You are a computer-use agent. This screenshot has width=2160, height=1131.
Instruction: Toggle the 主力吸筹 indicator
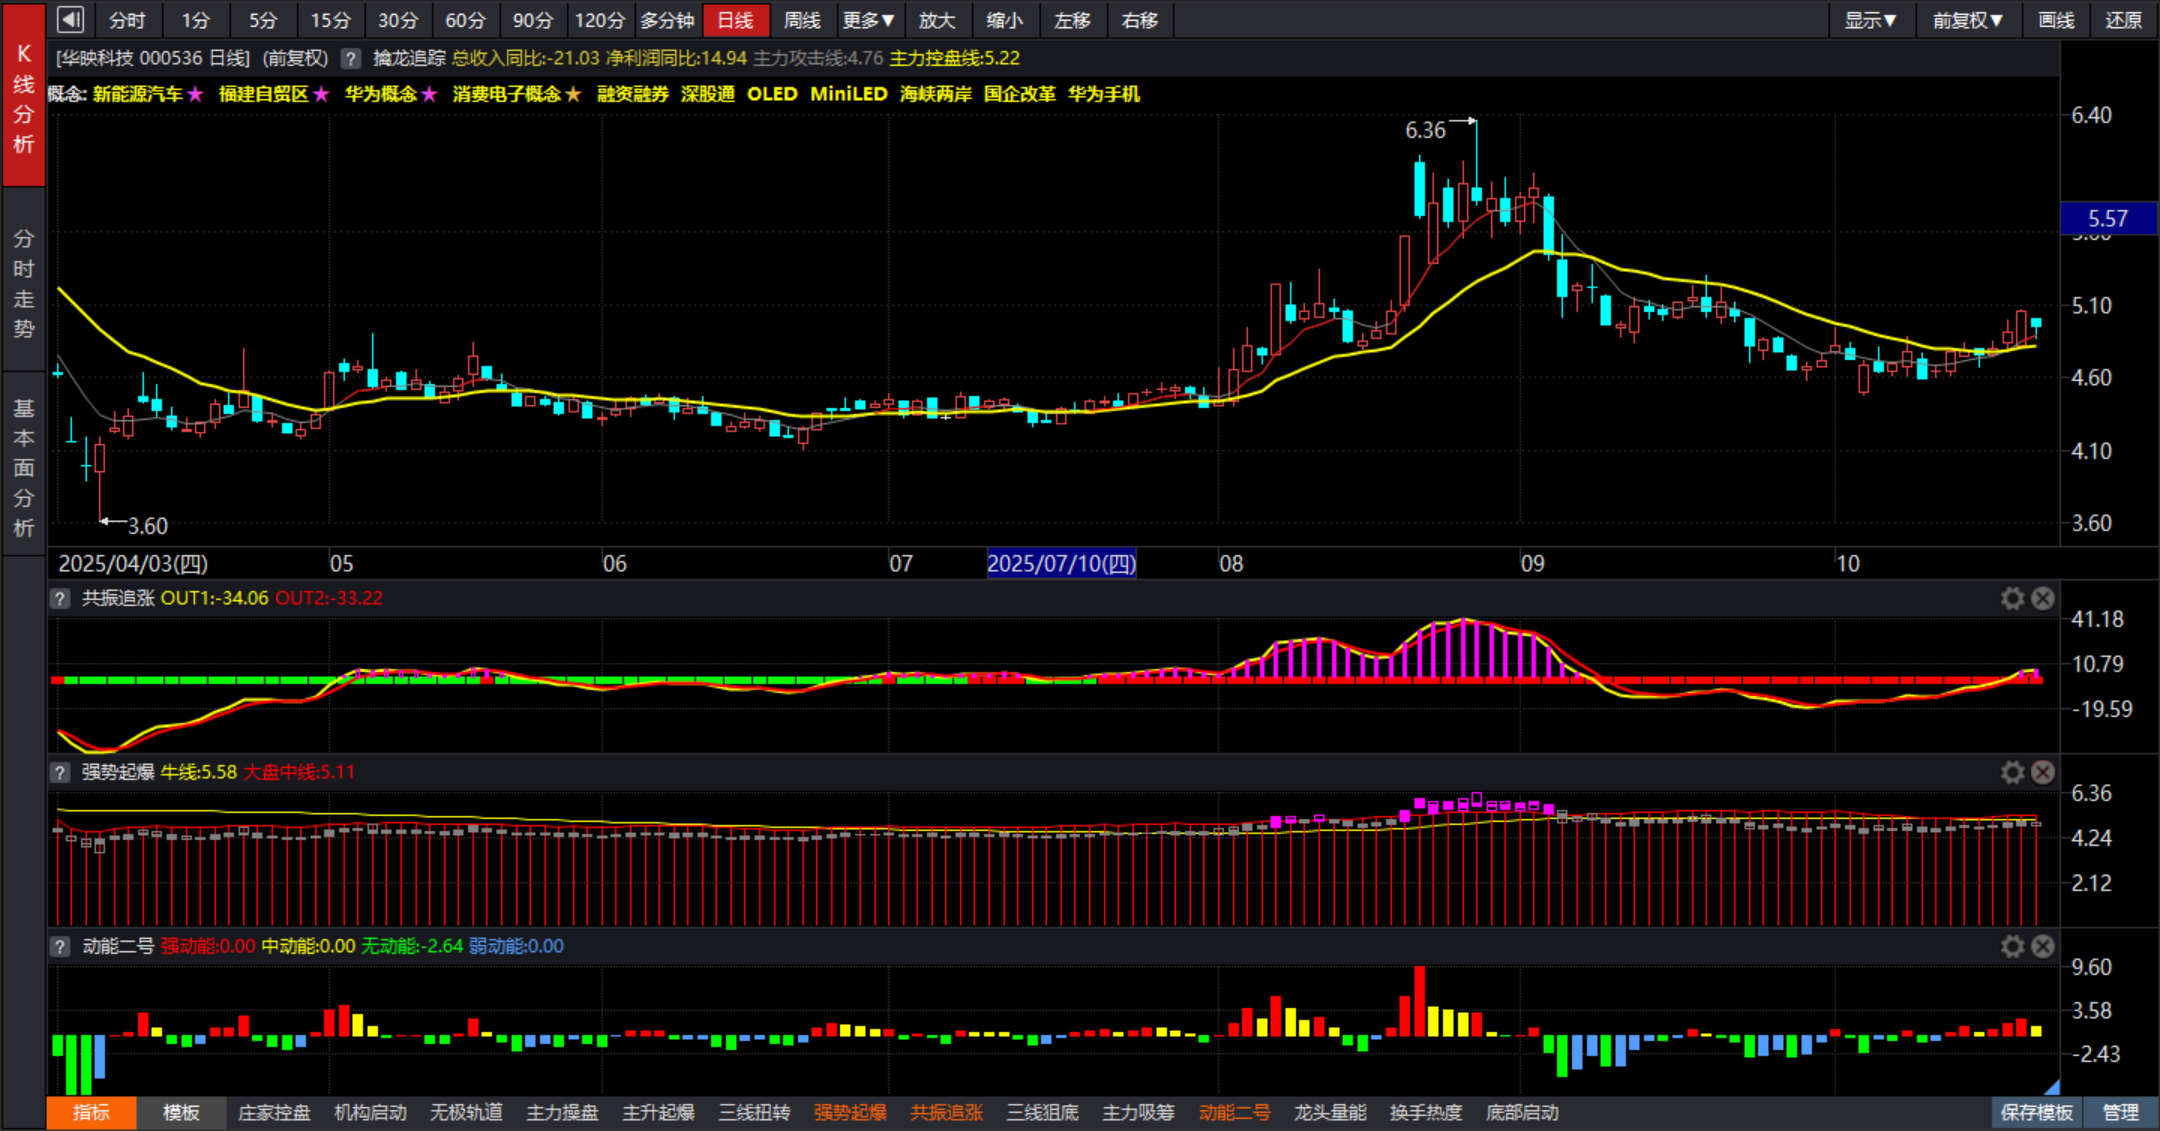1138,1112
